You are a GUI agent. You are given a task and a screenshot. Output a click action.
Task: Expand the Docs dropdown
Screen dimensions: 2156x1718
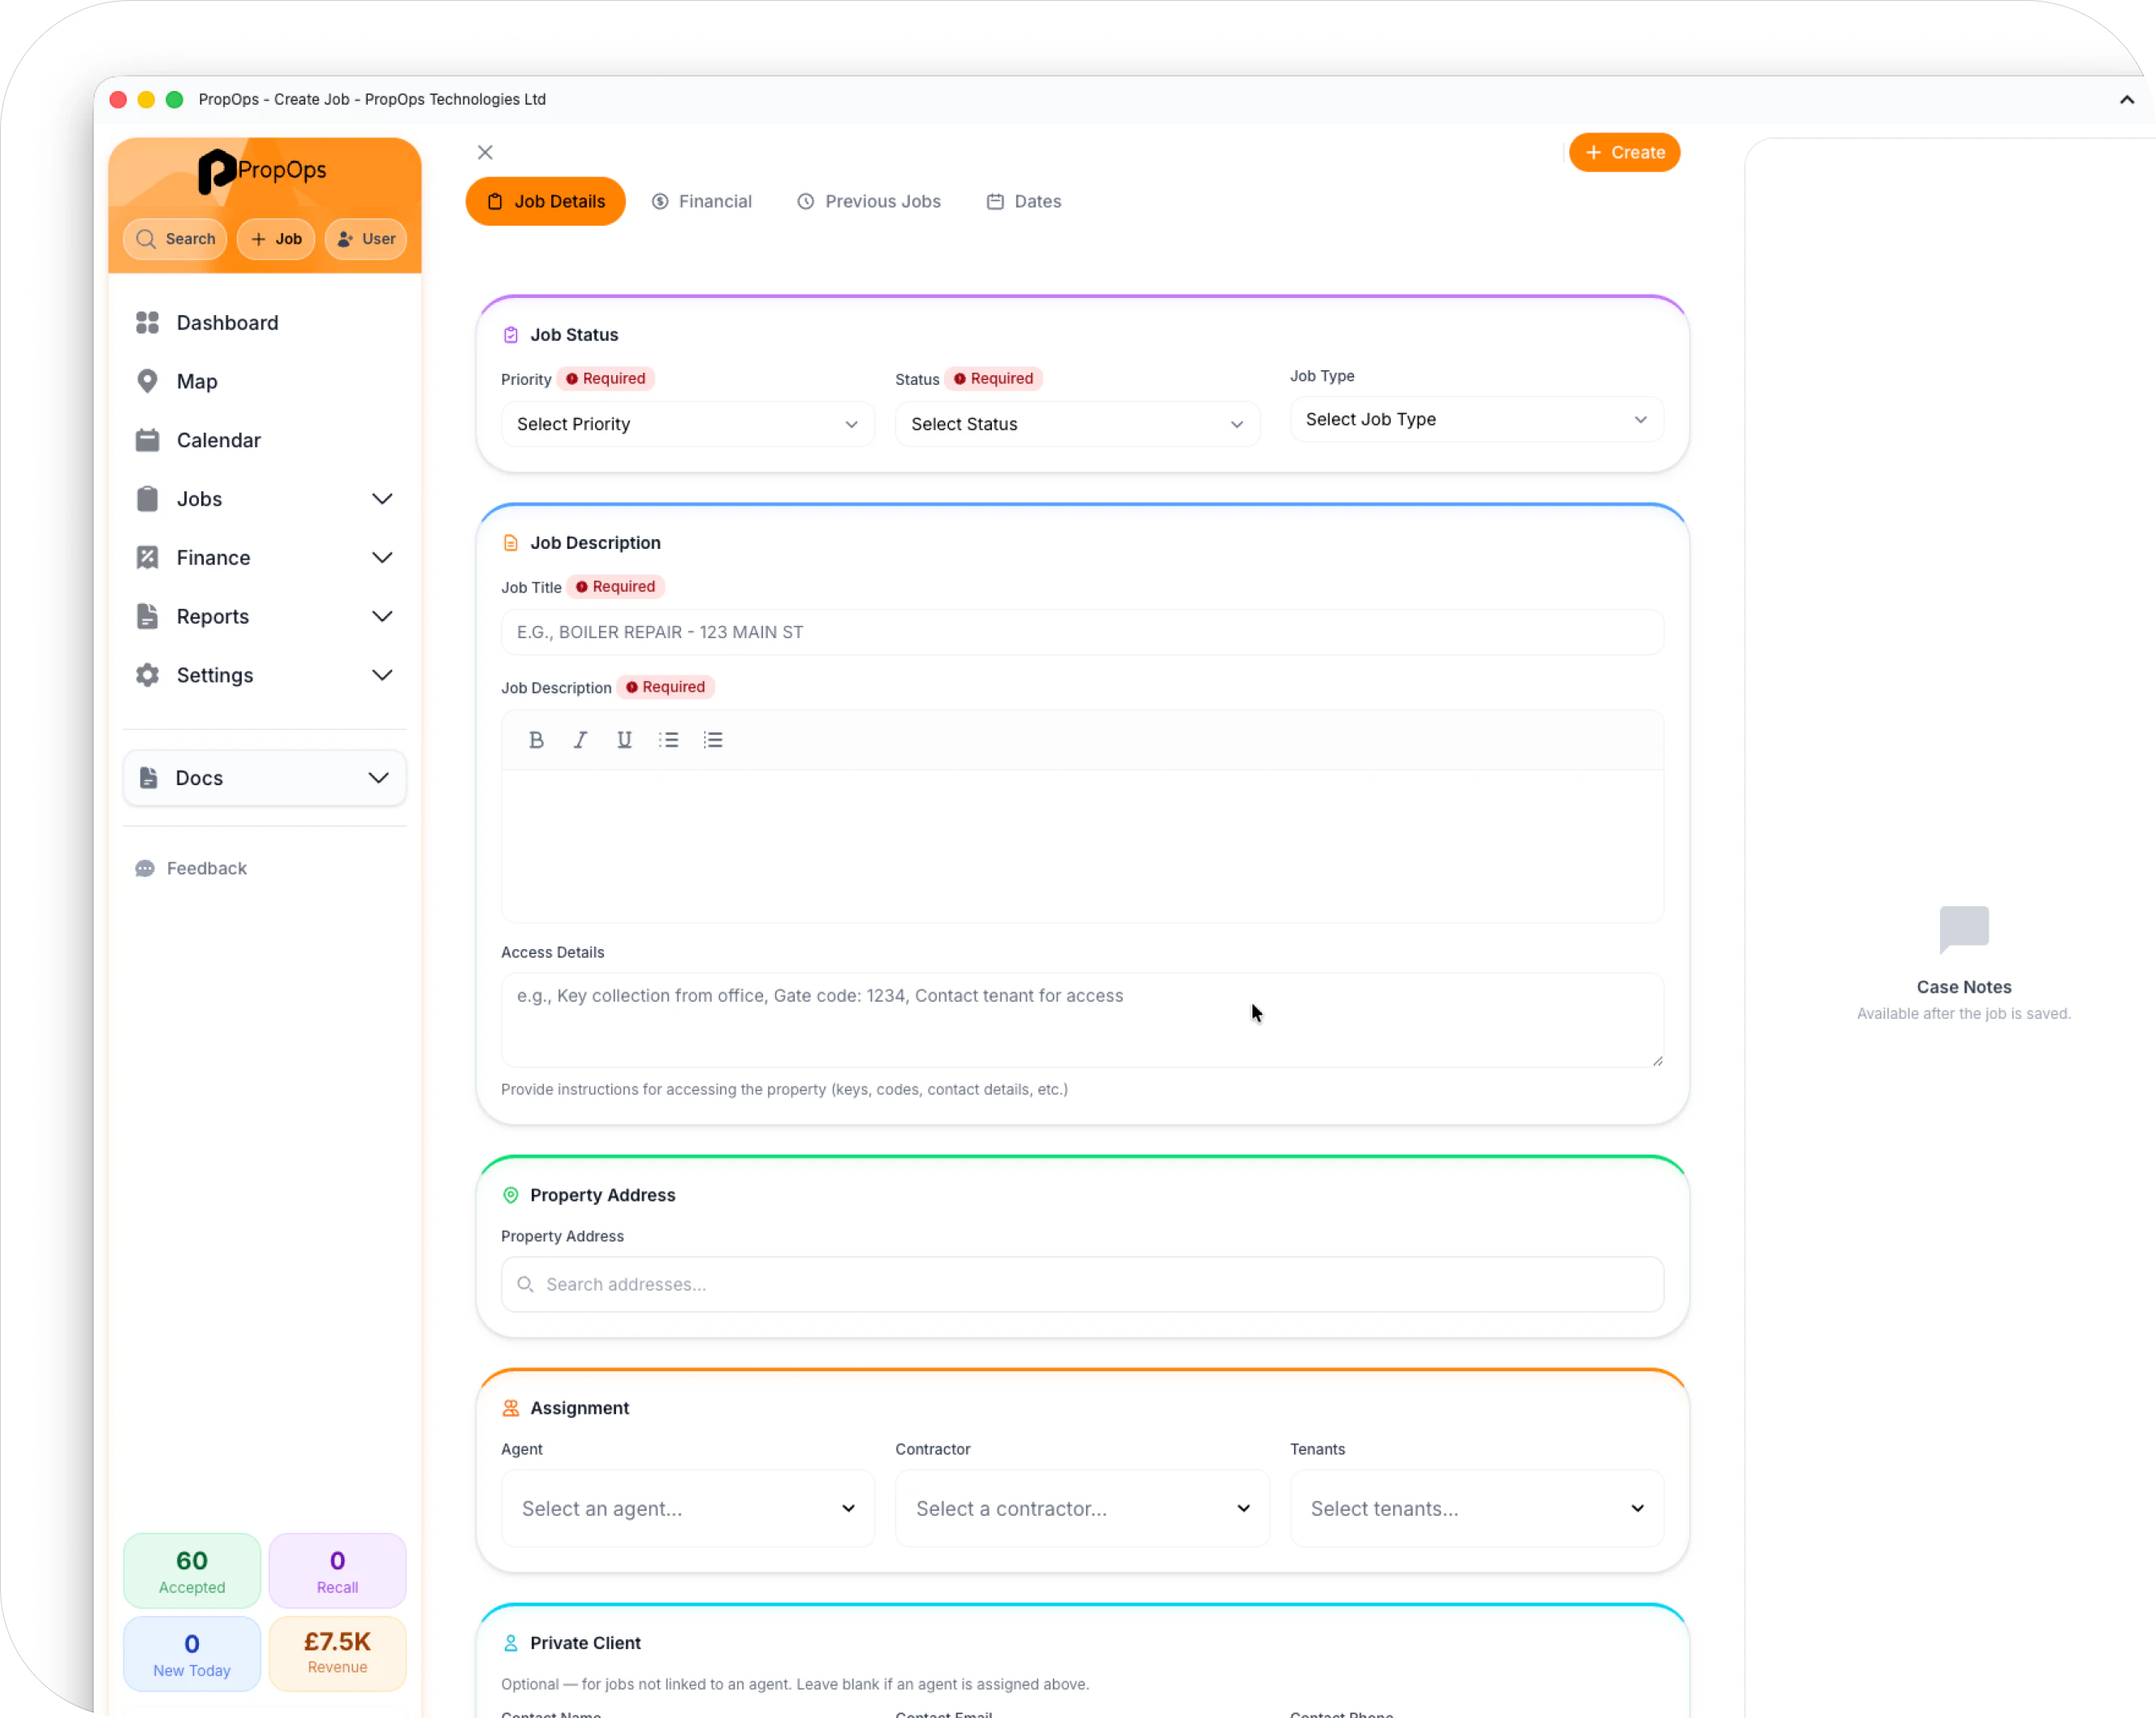[x=264, y=779]
